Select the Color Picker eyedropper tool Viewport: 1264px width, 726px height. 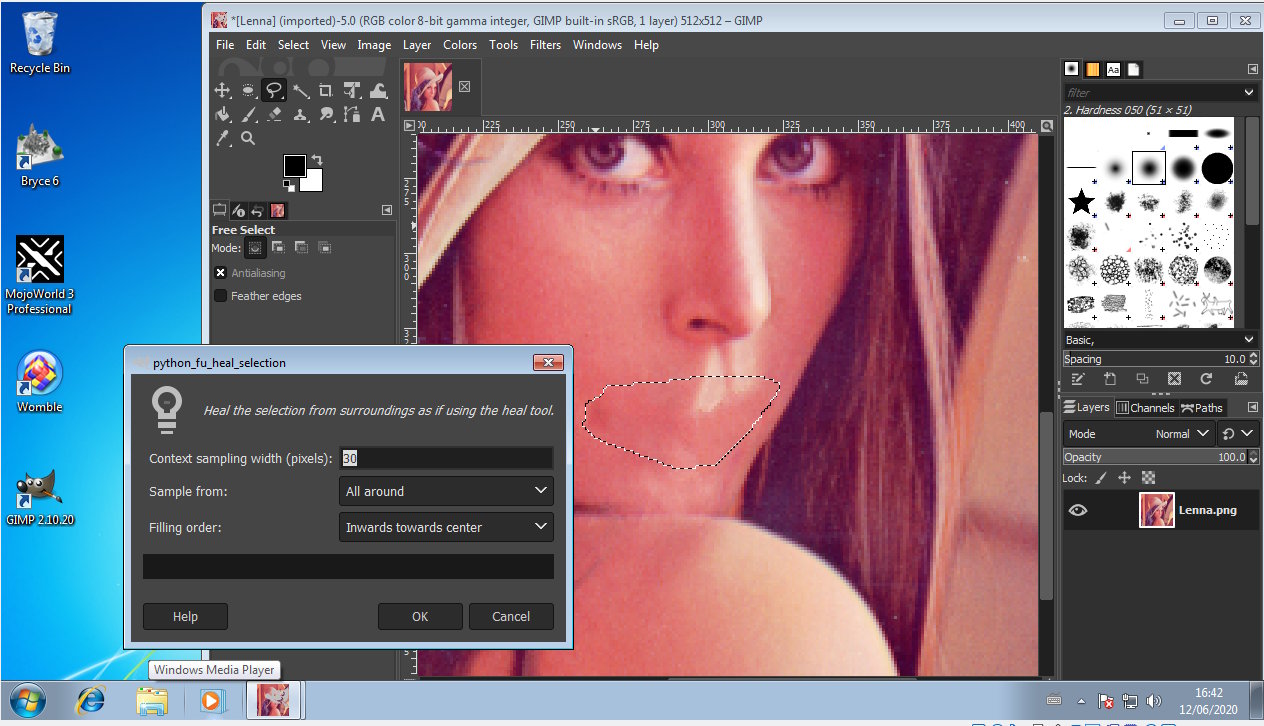coord(222,138)
